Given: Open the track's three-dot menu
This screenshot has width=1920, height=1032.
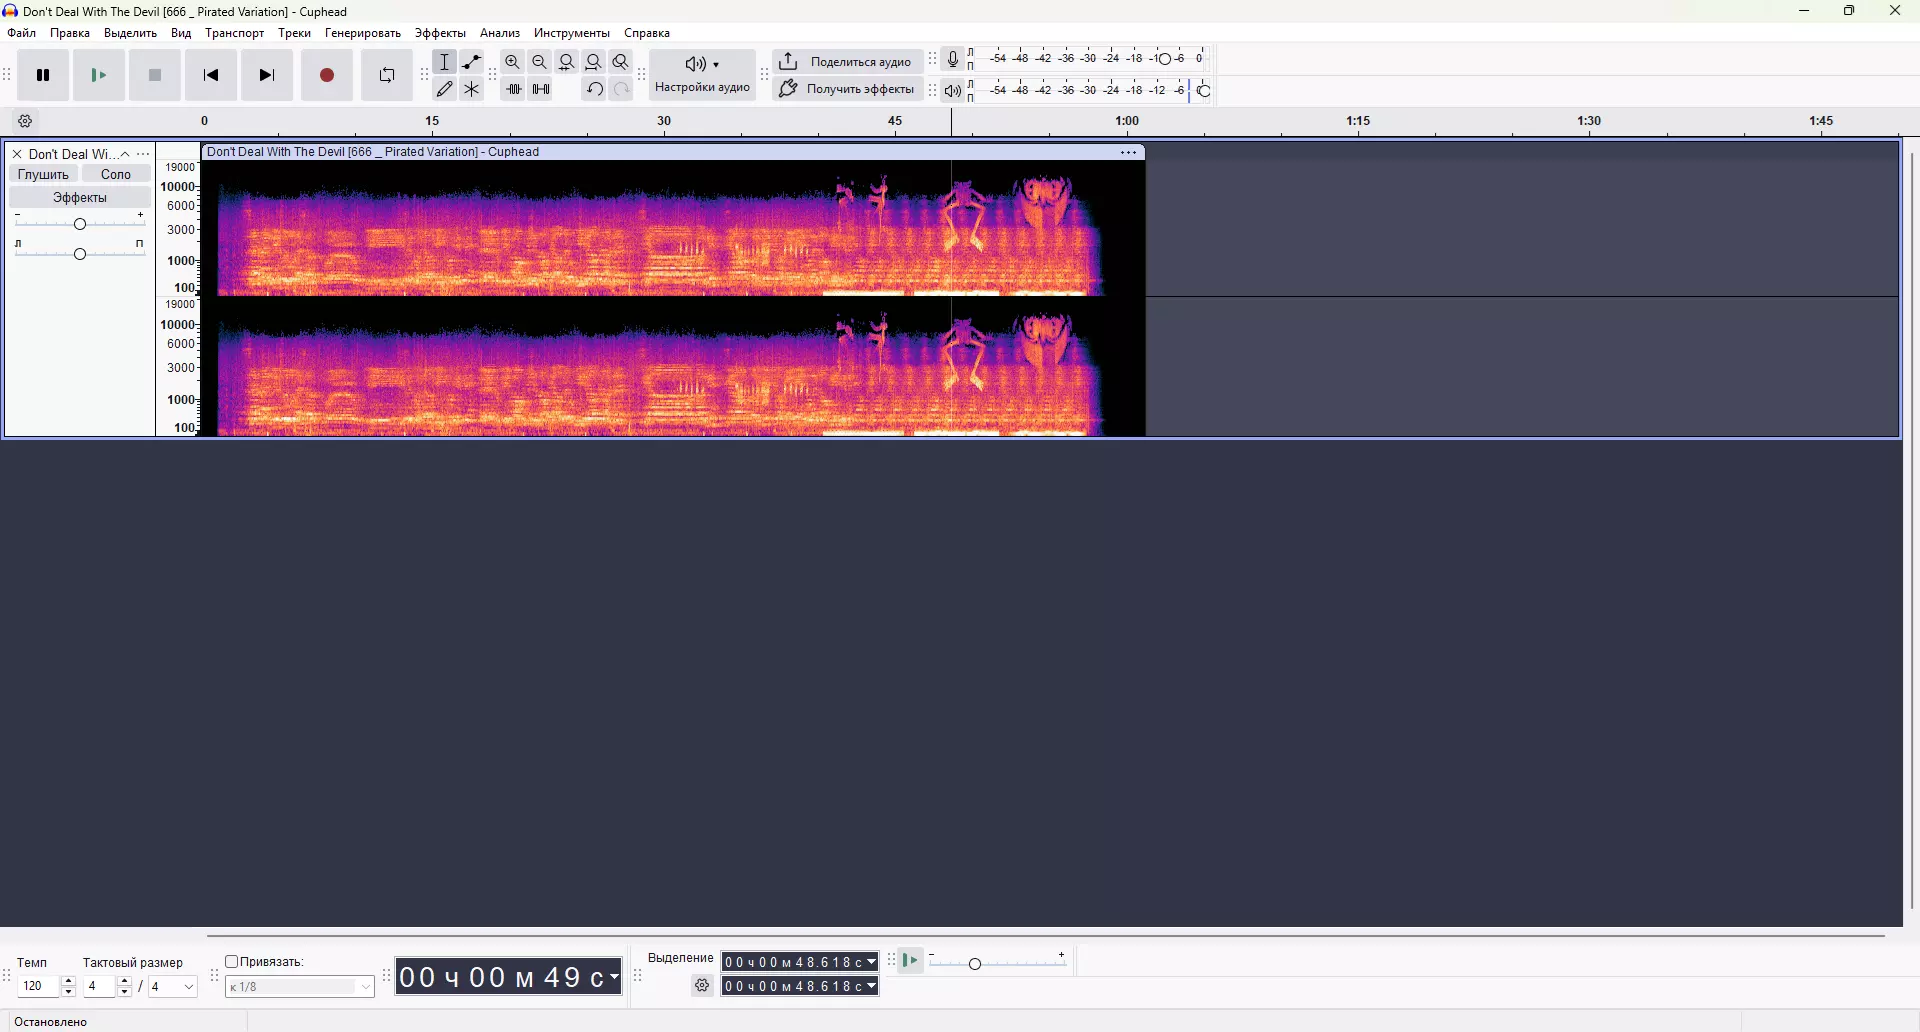Looking at the screenshot, I should [144, 154].
